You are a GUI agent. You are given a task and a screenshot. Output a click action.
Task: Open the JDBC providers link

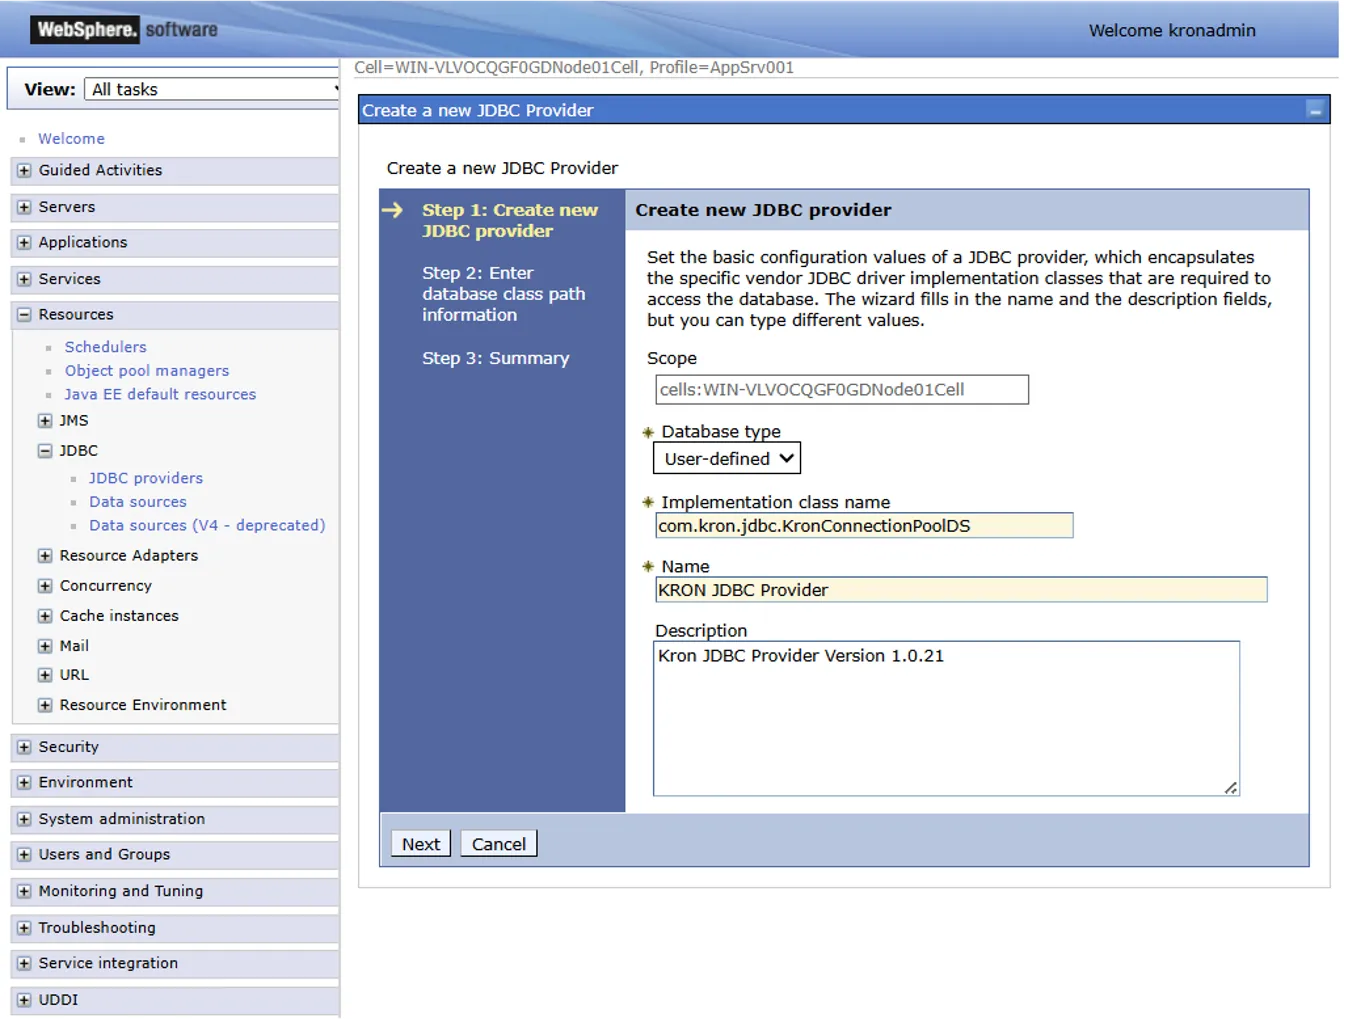(x=146, y=479)
